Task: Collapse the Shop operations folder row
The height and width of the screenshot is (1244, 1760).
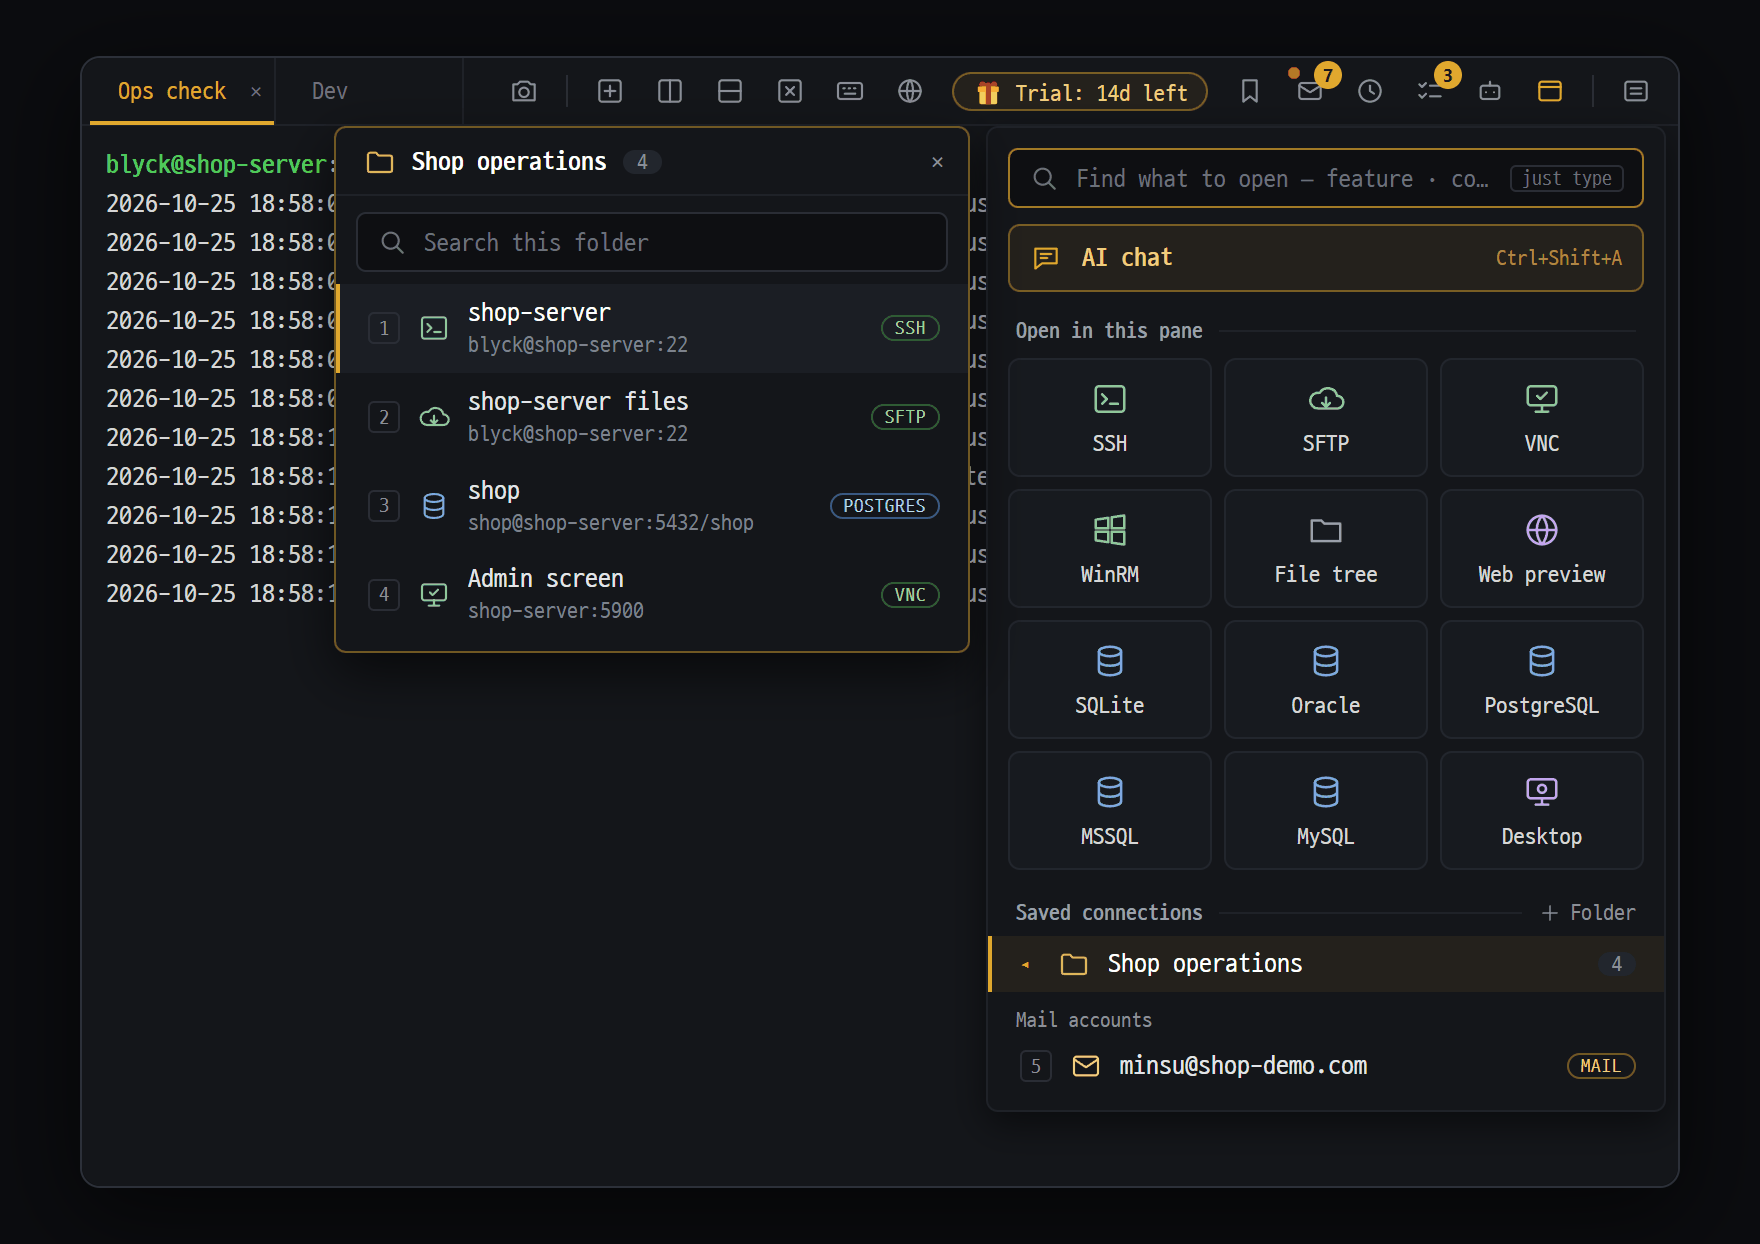Action: [x=1326, y=964]
